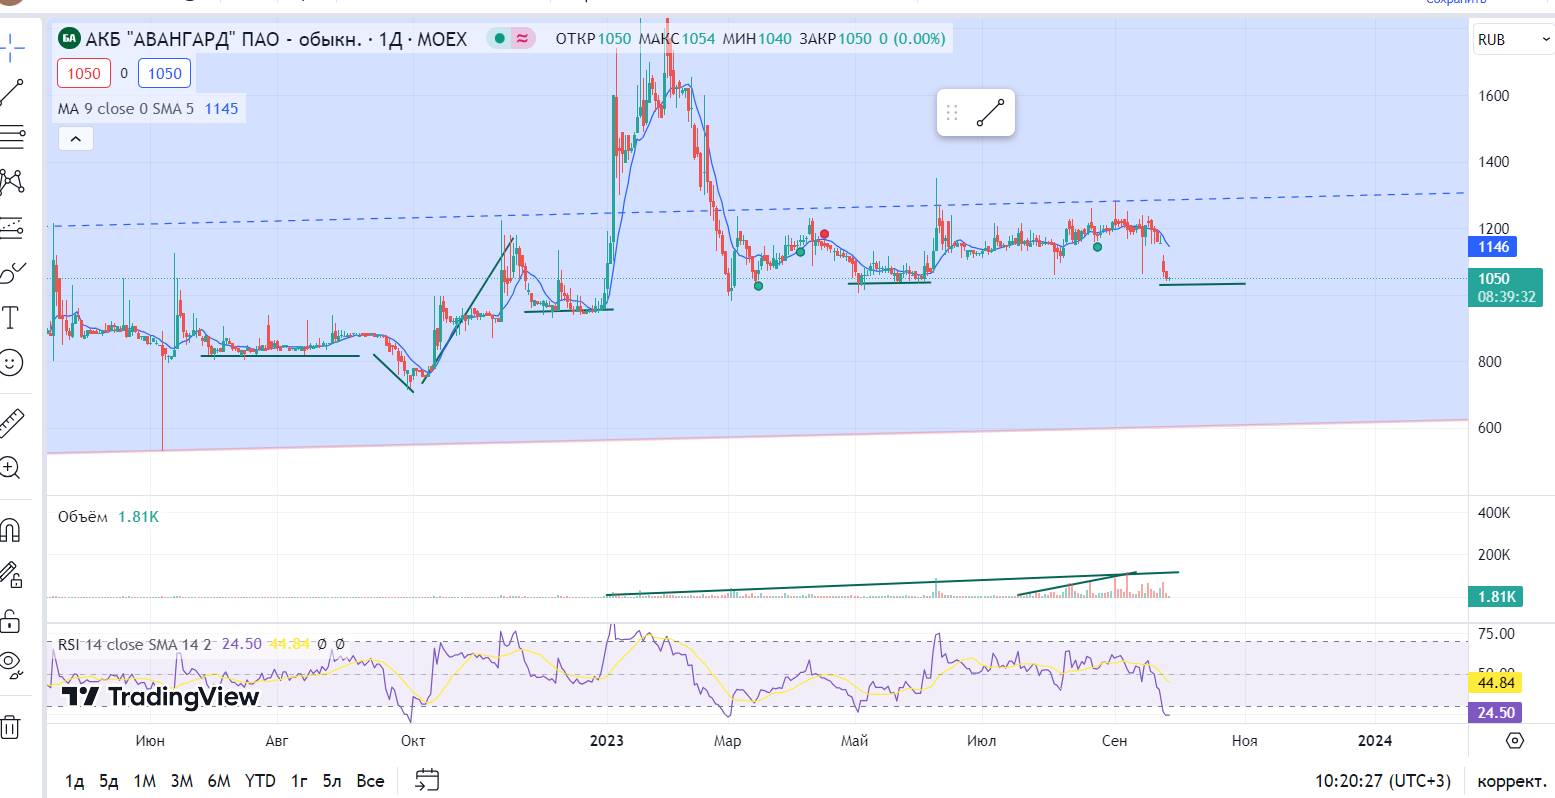
Task: Open chart settings gear at bottom right
Action: [x=1515, y=741]
